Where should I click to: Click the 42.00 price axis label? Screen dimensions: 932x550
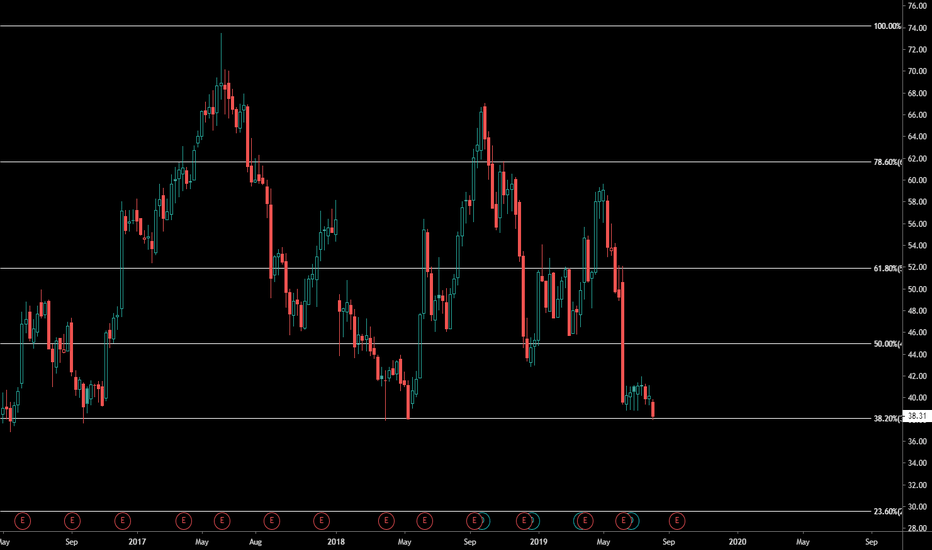[x=917, y=376]
